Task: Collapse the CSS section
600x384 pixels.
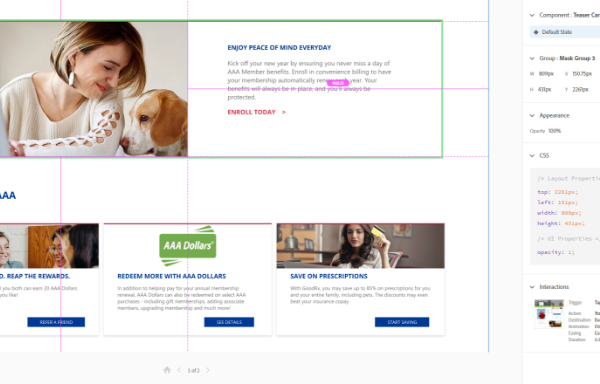Action: (x=532, y=156)
